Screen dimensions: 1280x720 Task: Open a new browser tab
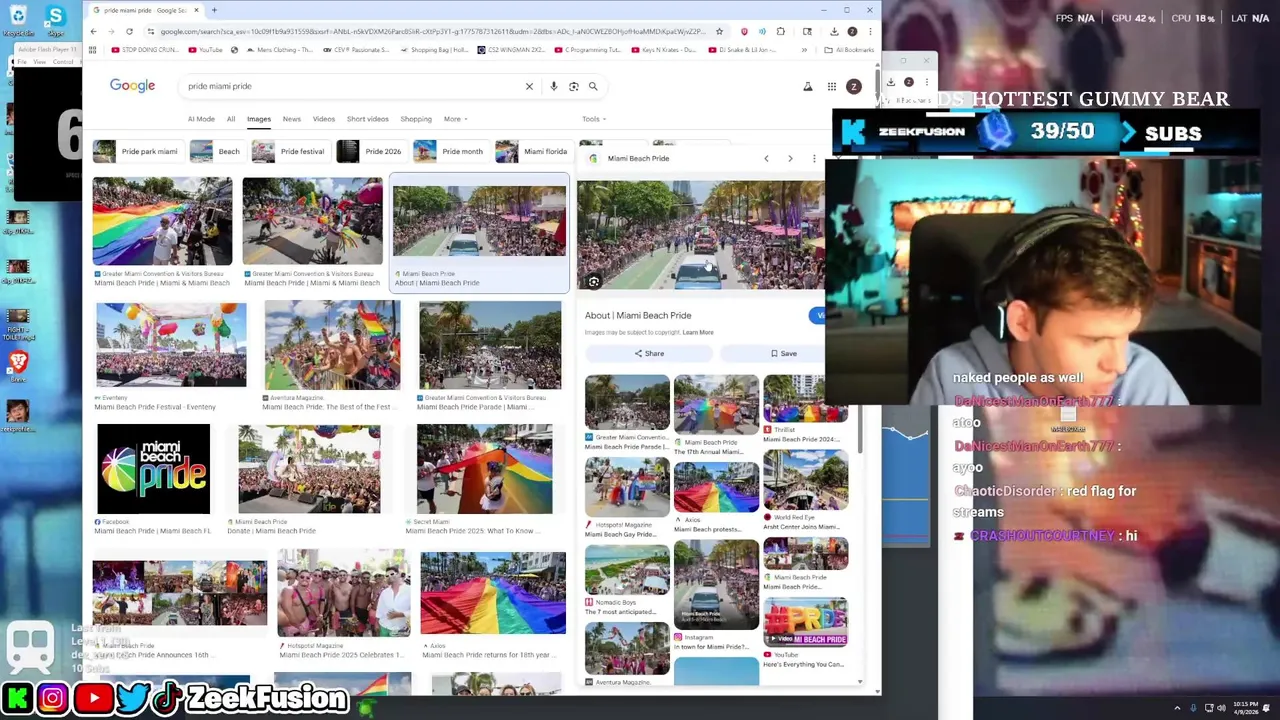pyautogui.click(x=214, y=10)
